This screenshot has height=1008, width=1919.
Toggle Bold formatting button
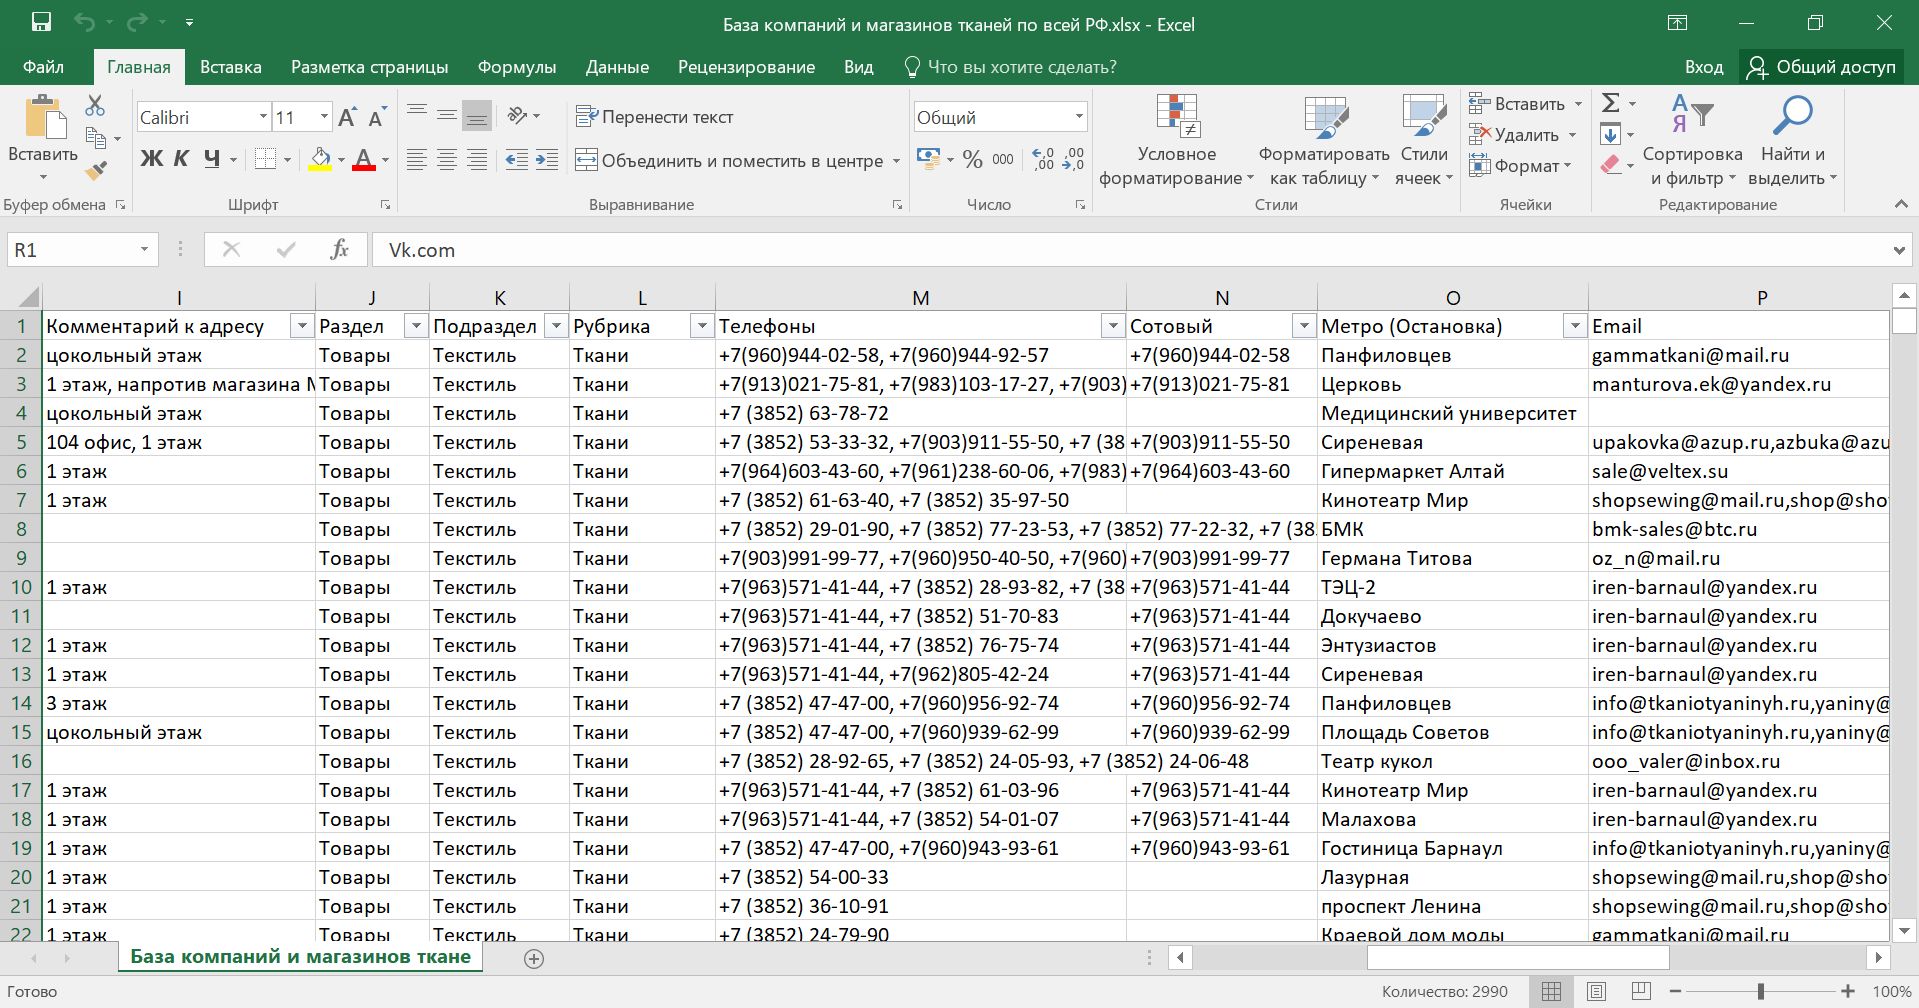point(151,159)
